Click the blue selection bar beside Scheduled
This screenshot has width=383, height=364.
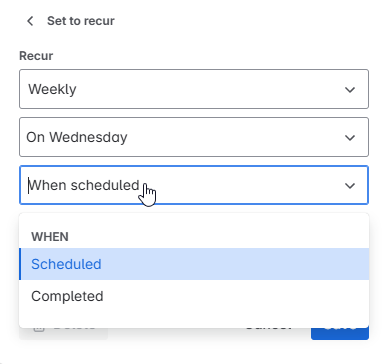pos(20,264)
